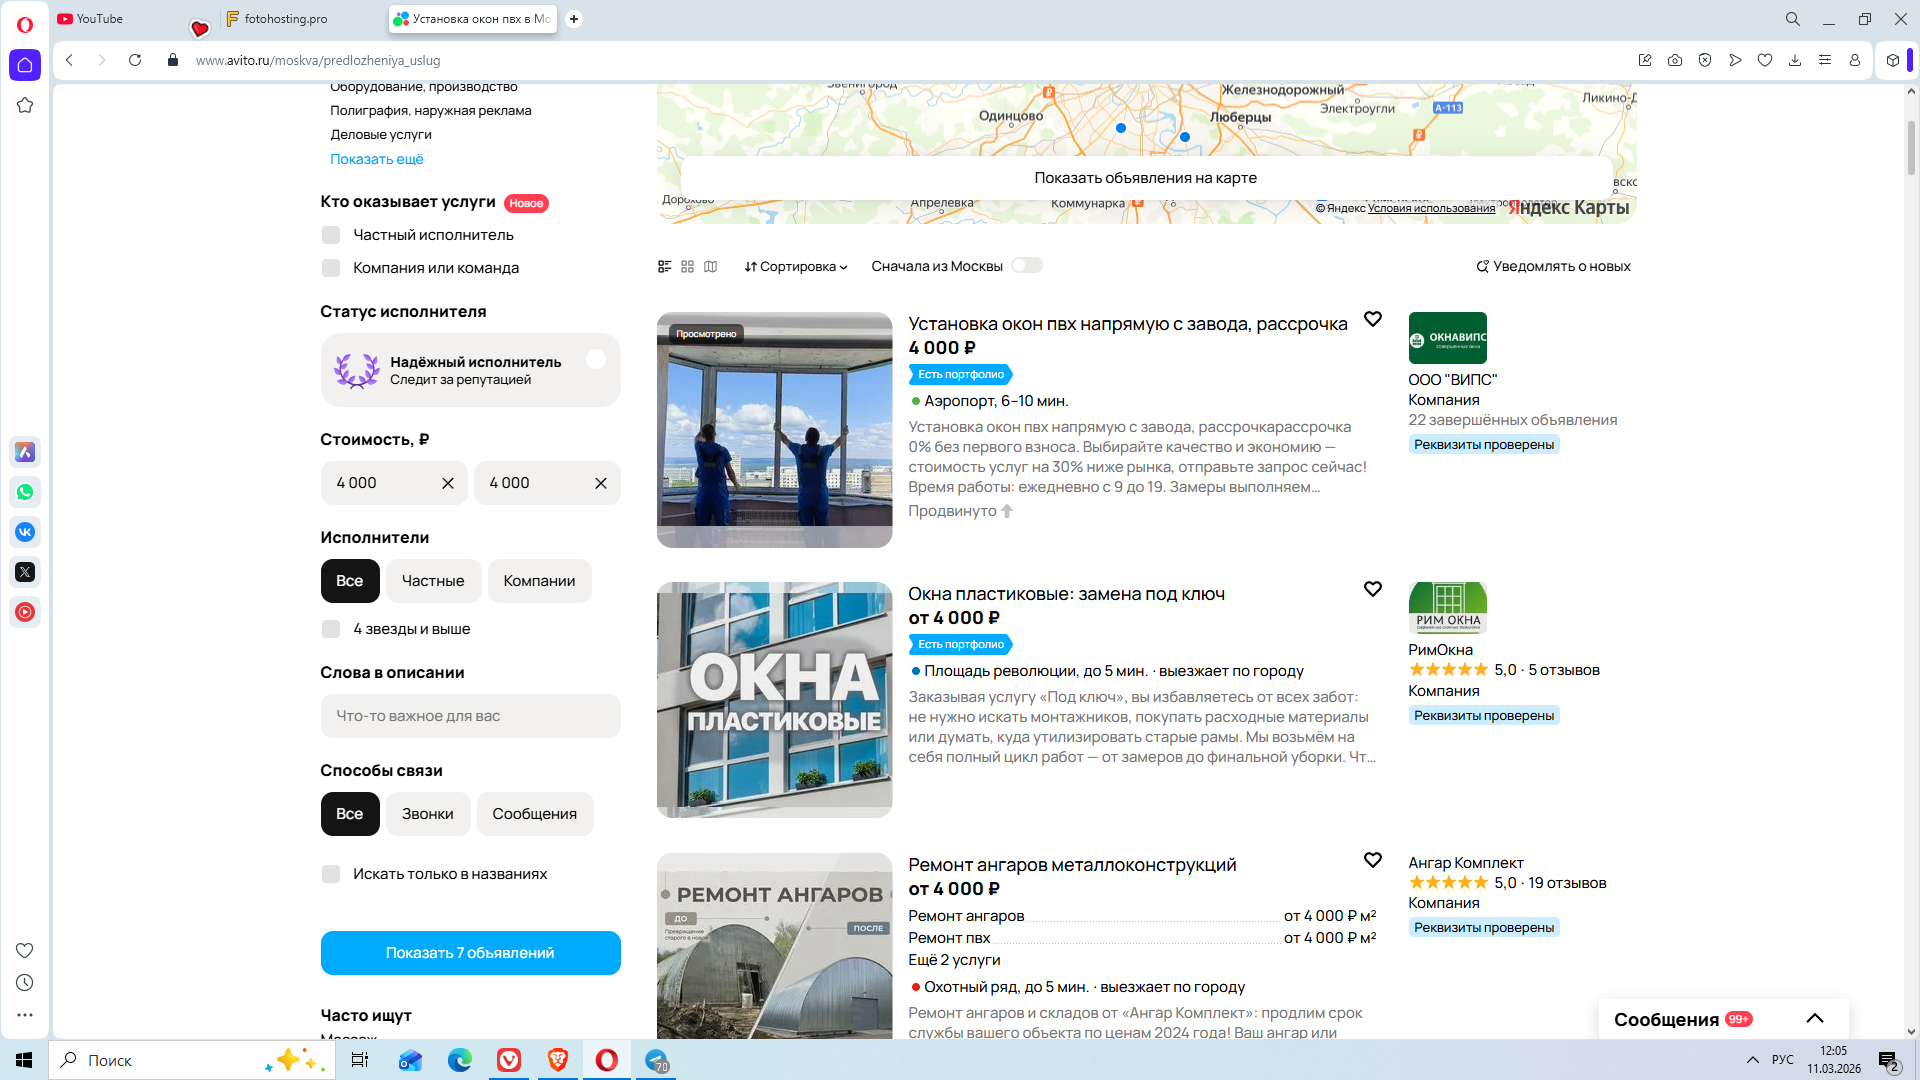Expand categories with Показать ещё

point(377,159)
